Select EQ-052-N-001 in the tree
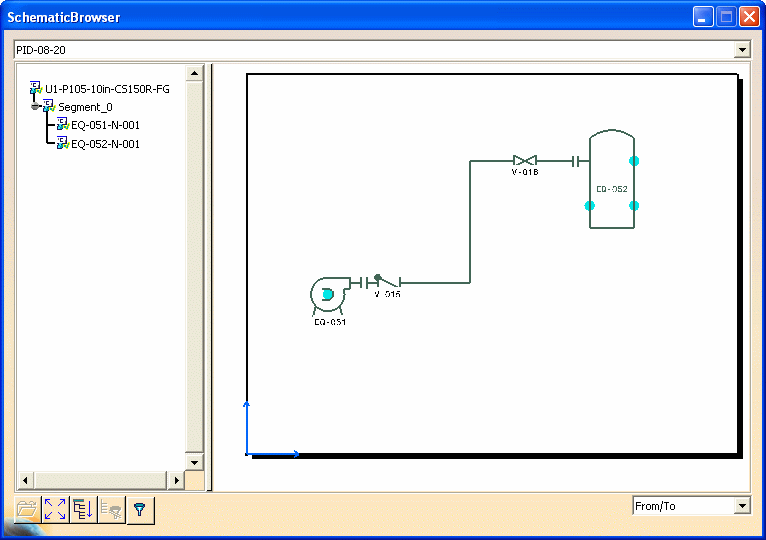The height and width of the screenshot is (540, 766). point(105,144)
